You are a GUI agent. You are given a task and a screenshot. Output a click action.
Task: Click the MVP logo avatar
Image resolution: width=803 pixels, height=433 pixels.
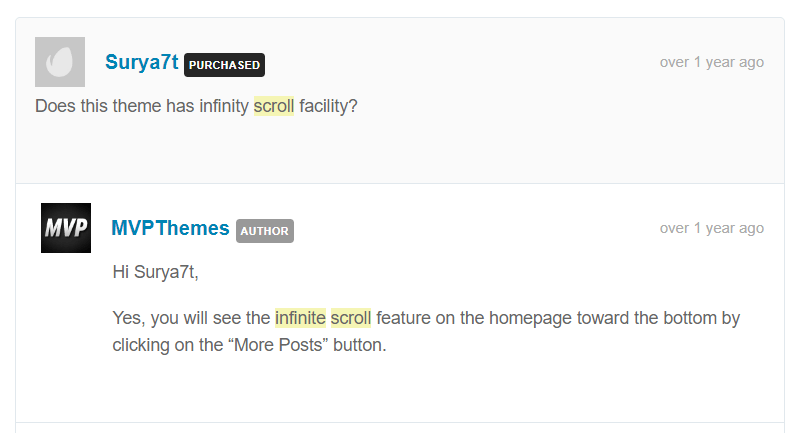click(66, 228)
